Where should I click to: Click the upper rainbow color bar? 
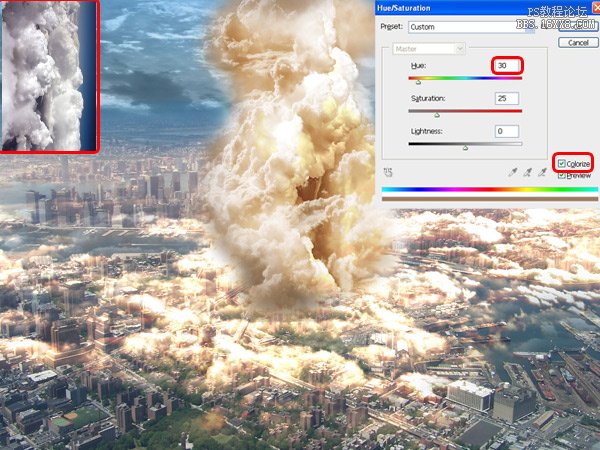tap(490, 189)
